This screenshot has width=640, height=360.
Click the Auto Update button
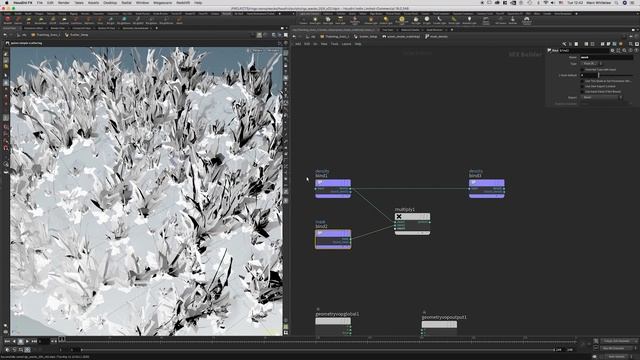[x=617, y=356]
